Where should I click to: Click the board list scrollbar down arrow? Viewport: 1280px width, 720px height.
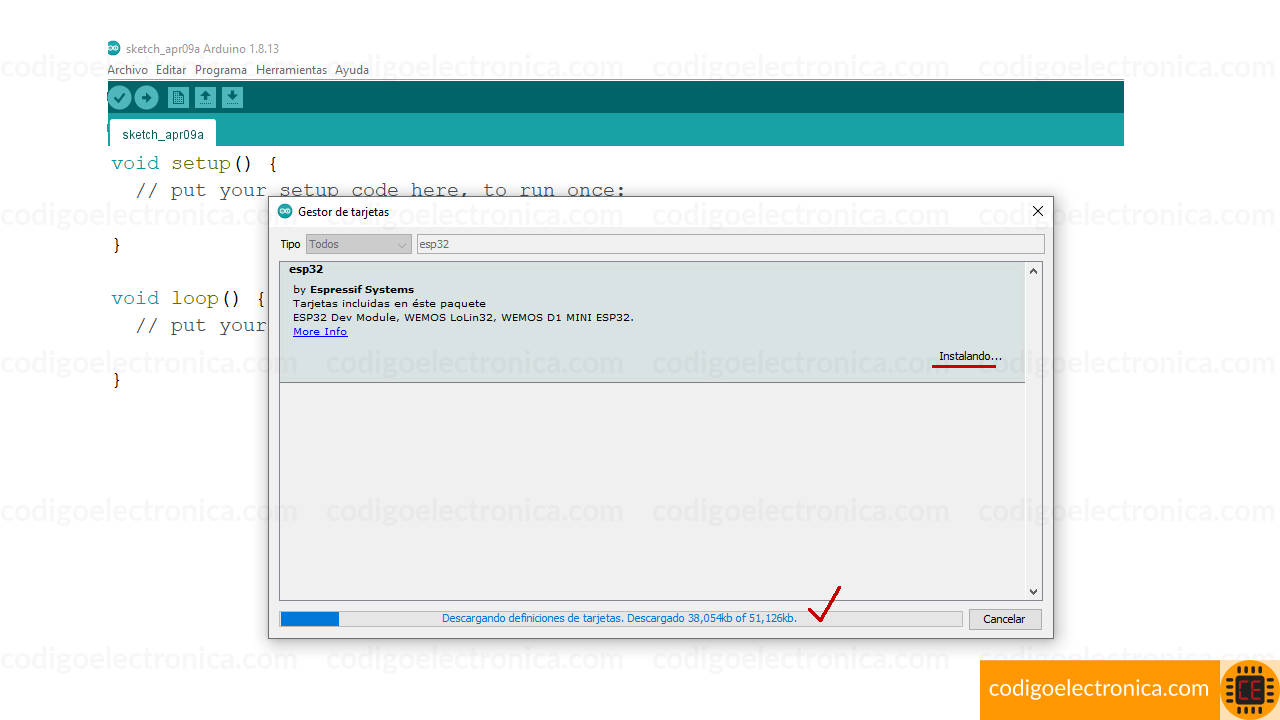coord(1034,592)
